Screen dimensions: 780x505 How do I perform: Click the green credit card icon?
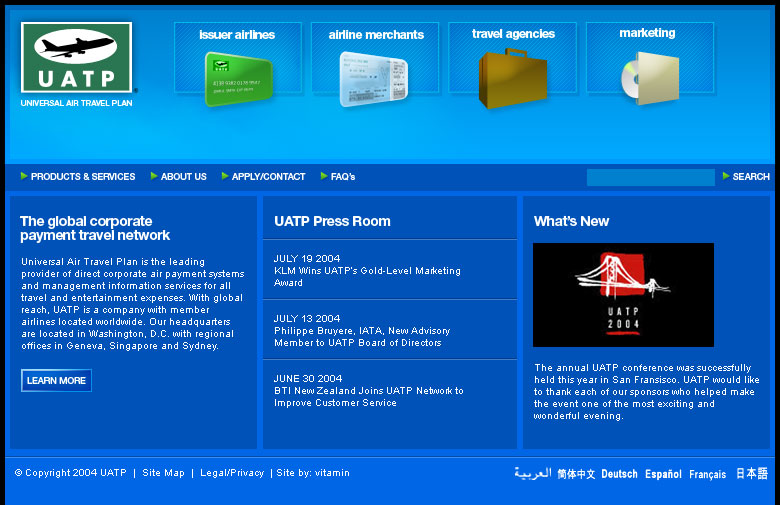click(x=237, y=79)
